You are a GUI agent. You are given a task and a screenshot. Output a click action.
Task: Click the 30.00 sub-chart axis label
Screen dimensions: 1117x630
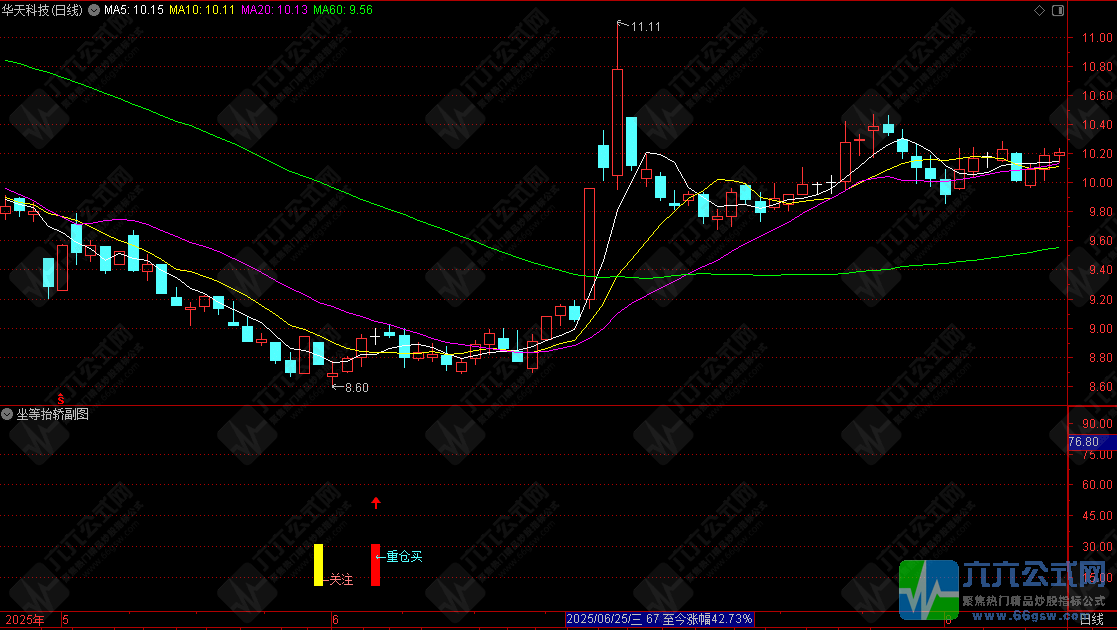coord(1097,547)
